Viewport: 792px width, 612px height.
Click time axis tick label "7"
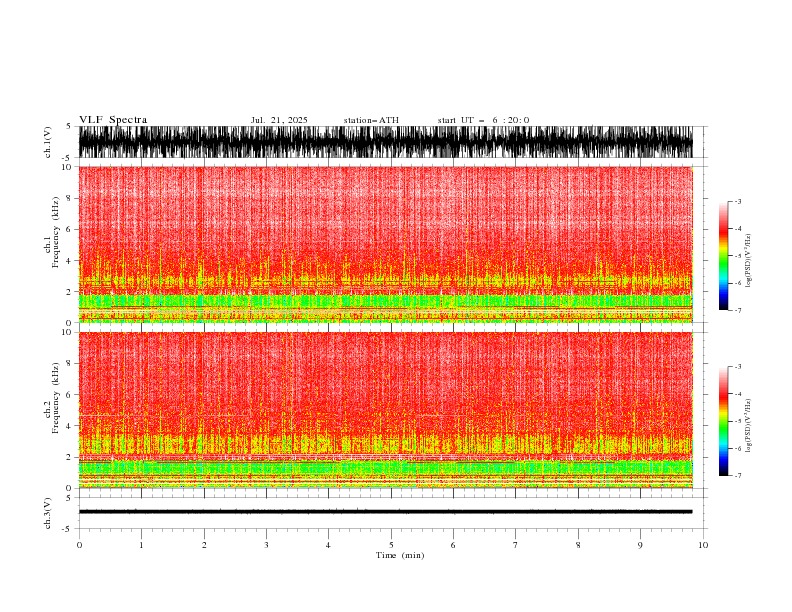tap(516, 545)
